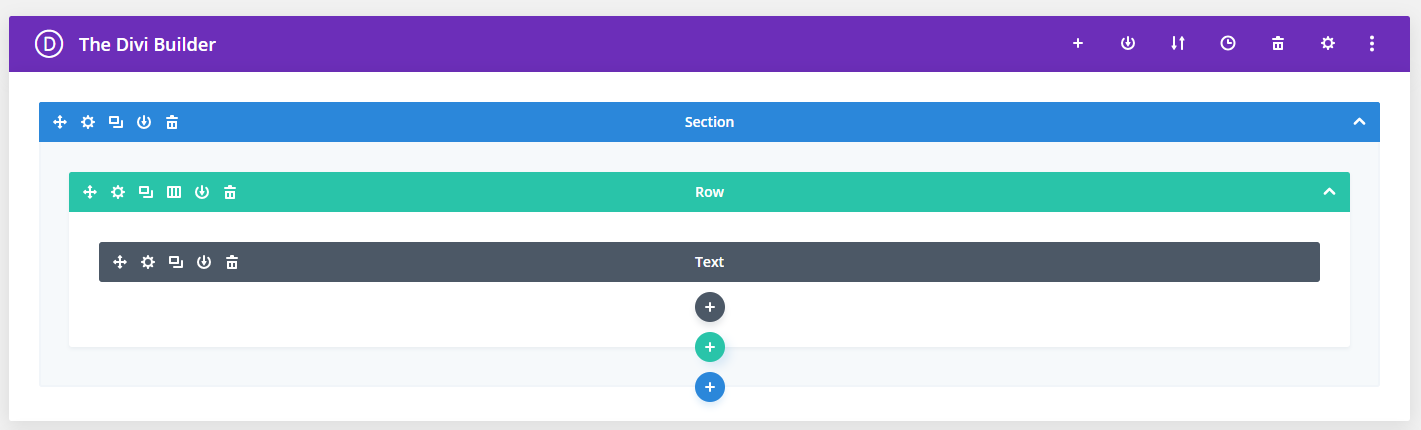Open page settings in builder header
Screen dimensions: 1421x430
pyautogui.click(x=1328, y=43)
